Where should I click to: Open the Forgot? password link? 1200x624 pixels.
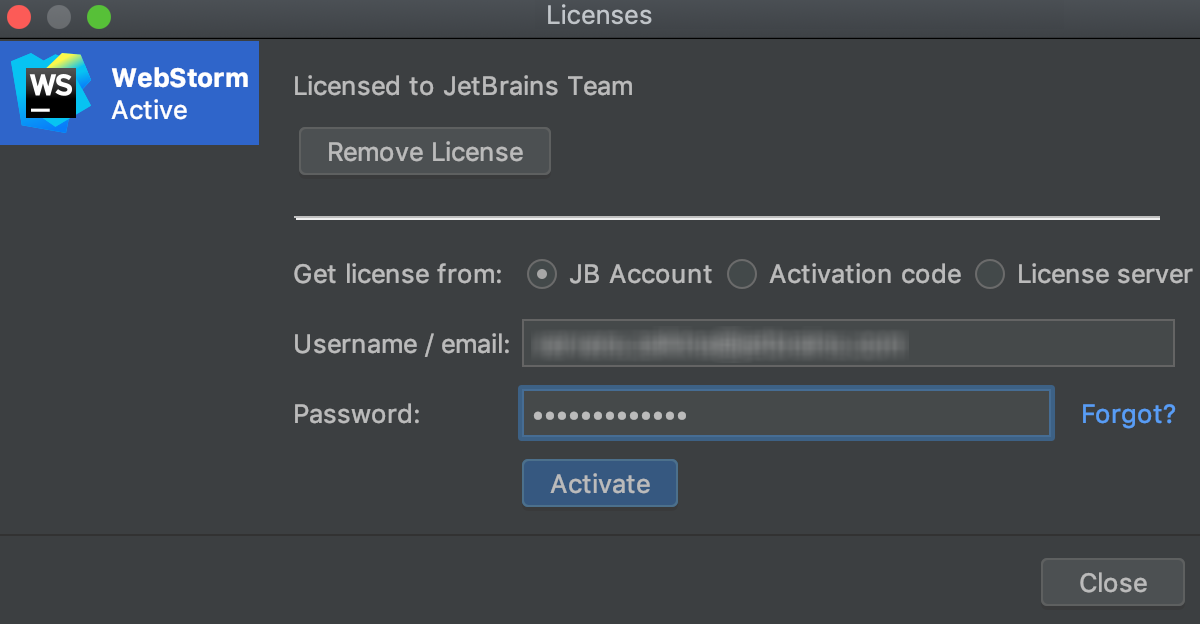[1128, 414]
